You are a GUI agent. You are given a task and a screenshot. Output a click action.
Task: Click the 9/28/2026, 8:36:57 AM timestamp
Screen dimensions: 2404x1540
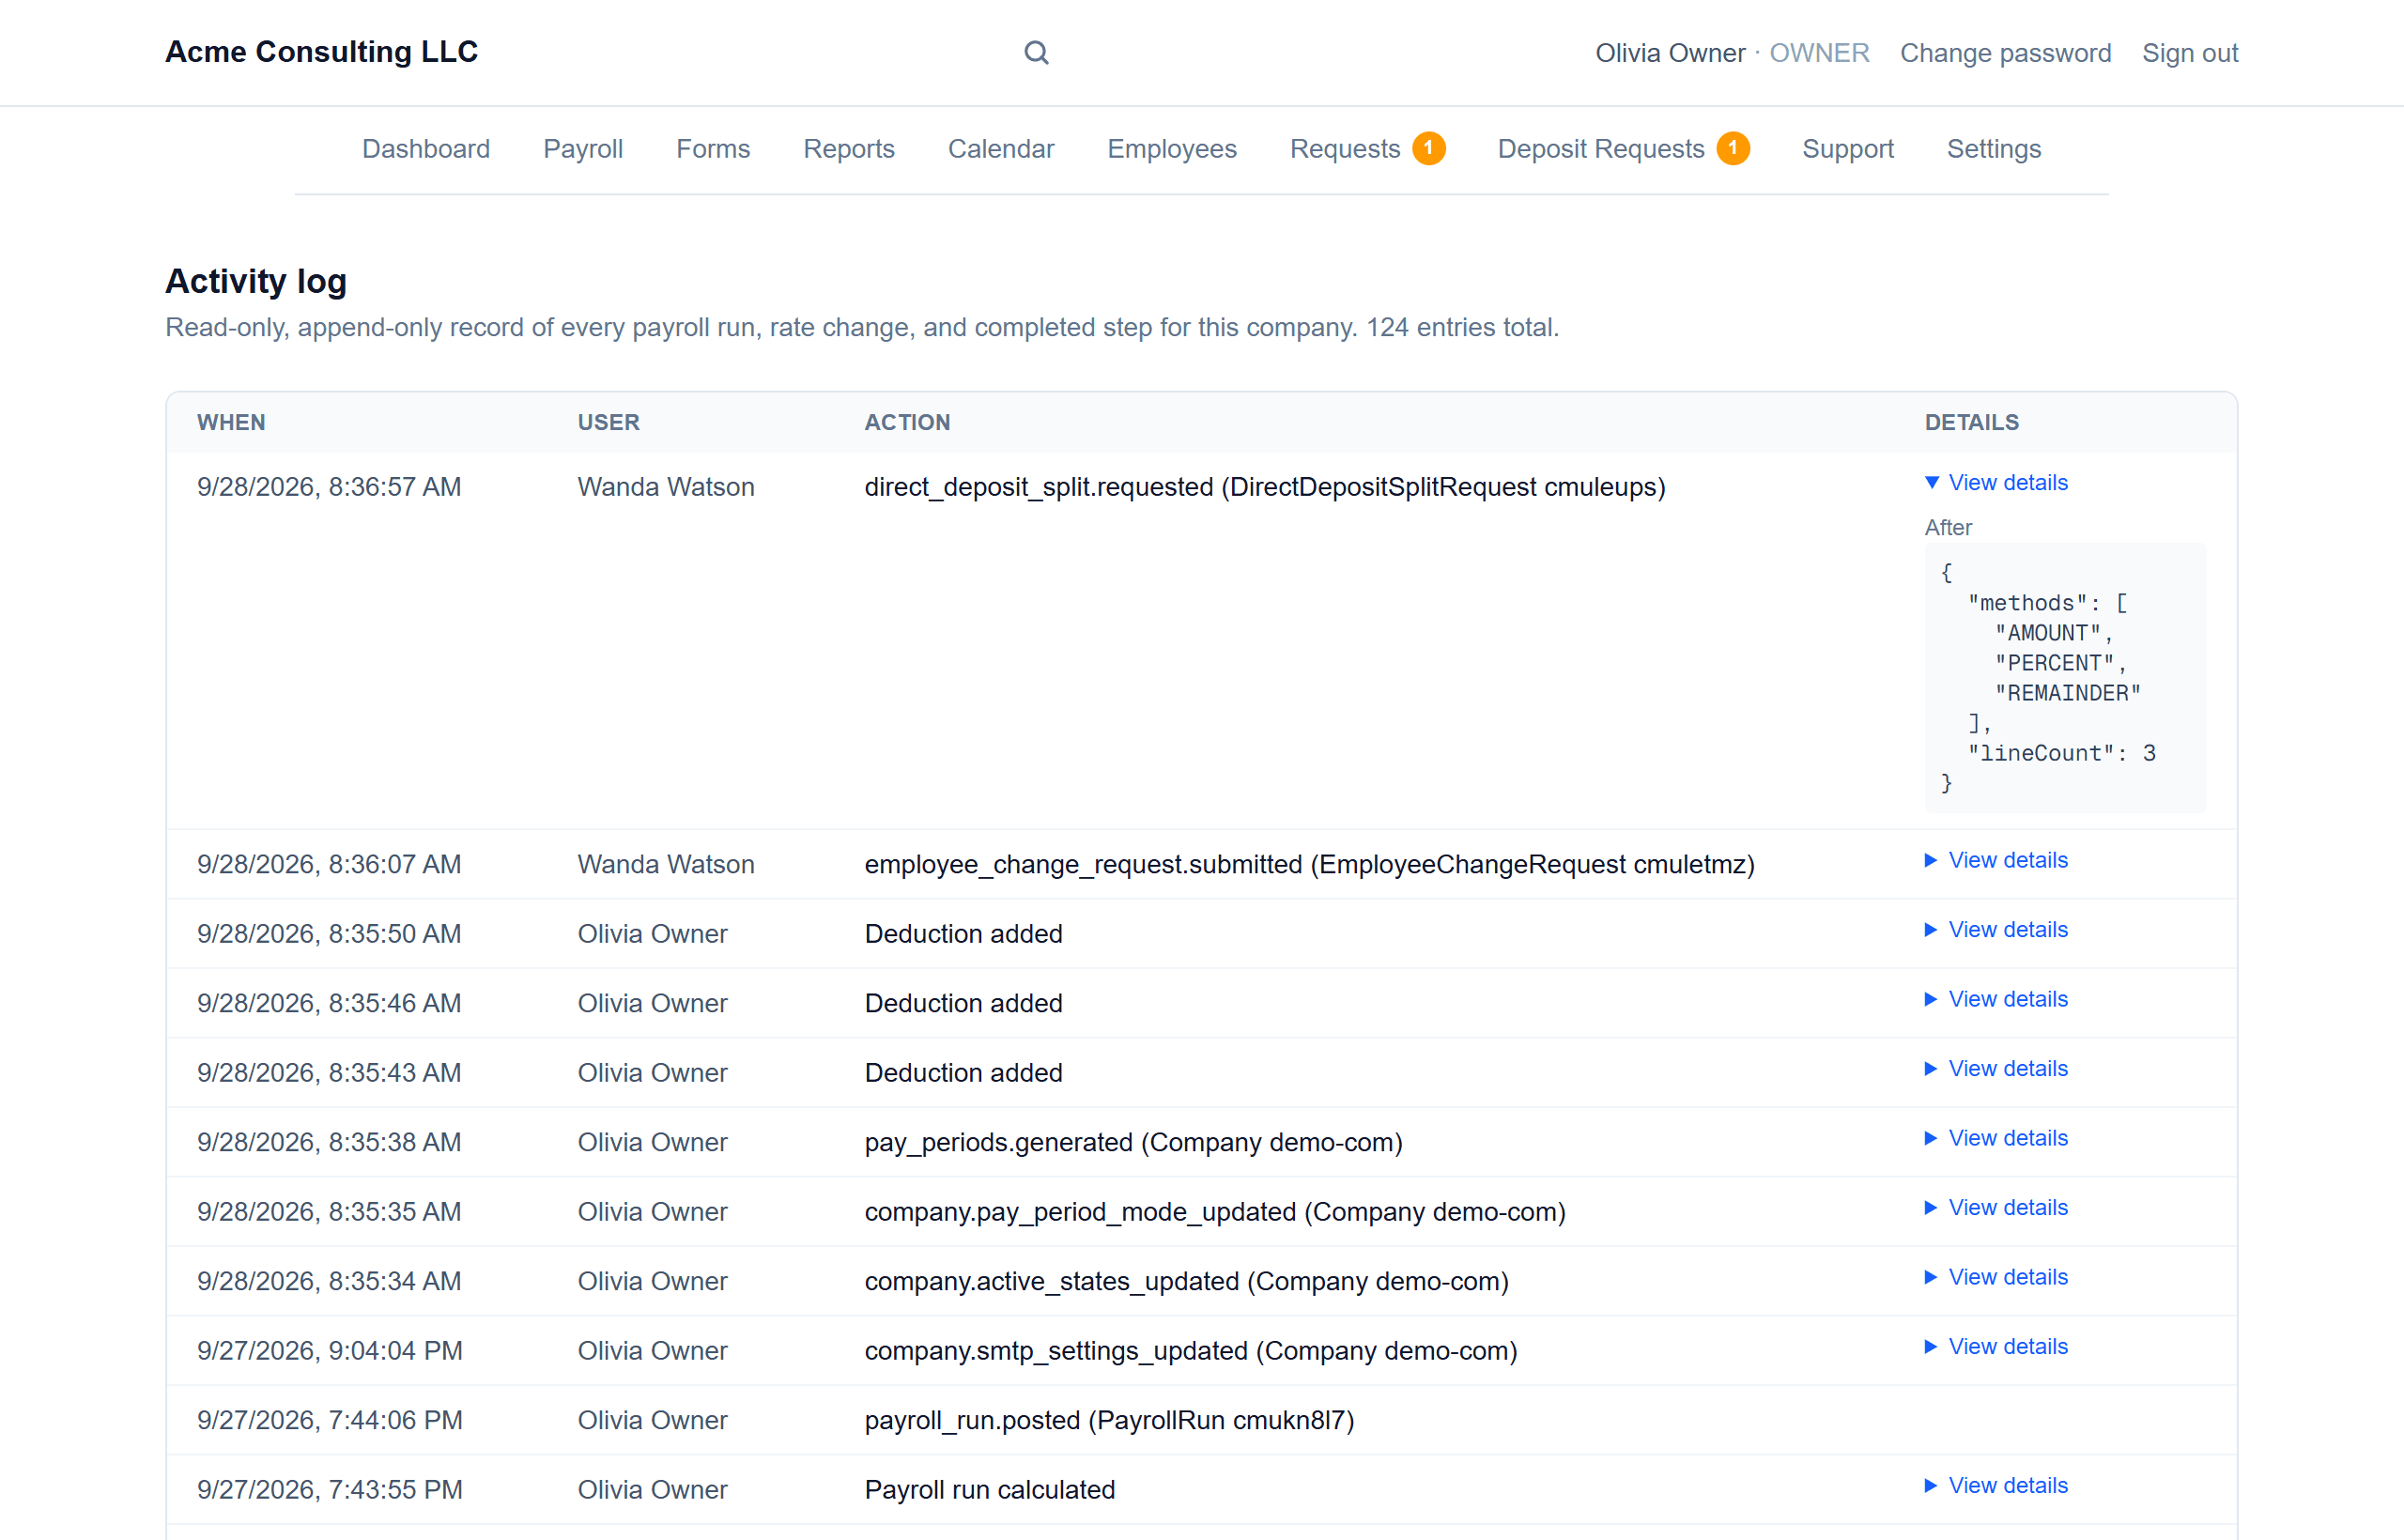(329, 487)
